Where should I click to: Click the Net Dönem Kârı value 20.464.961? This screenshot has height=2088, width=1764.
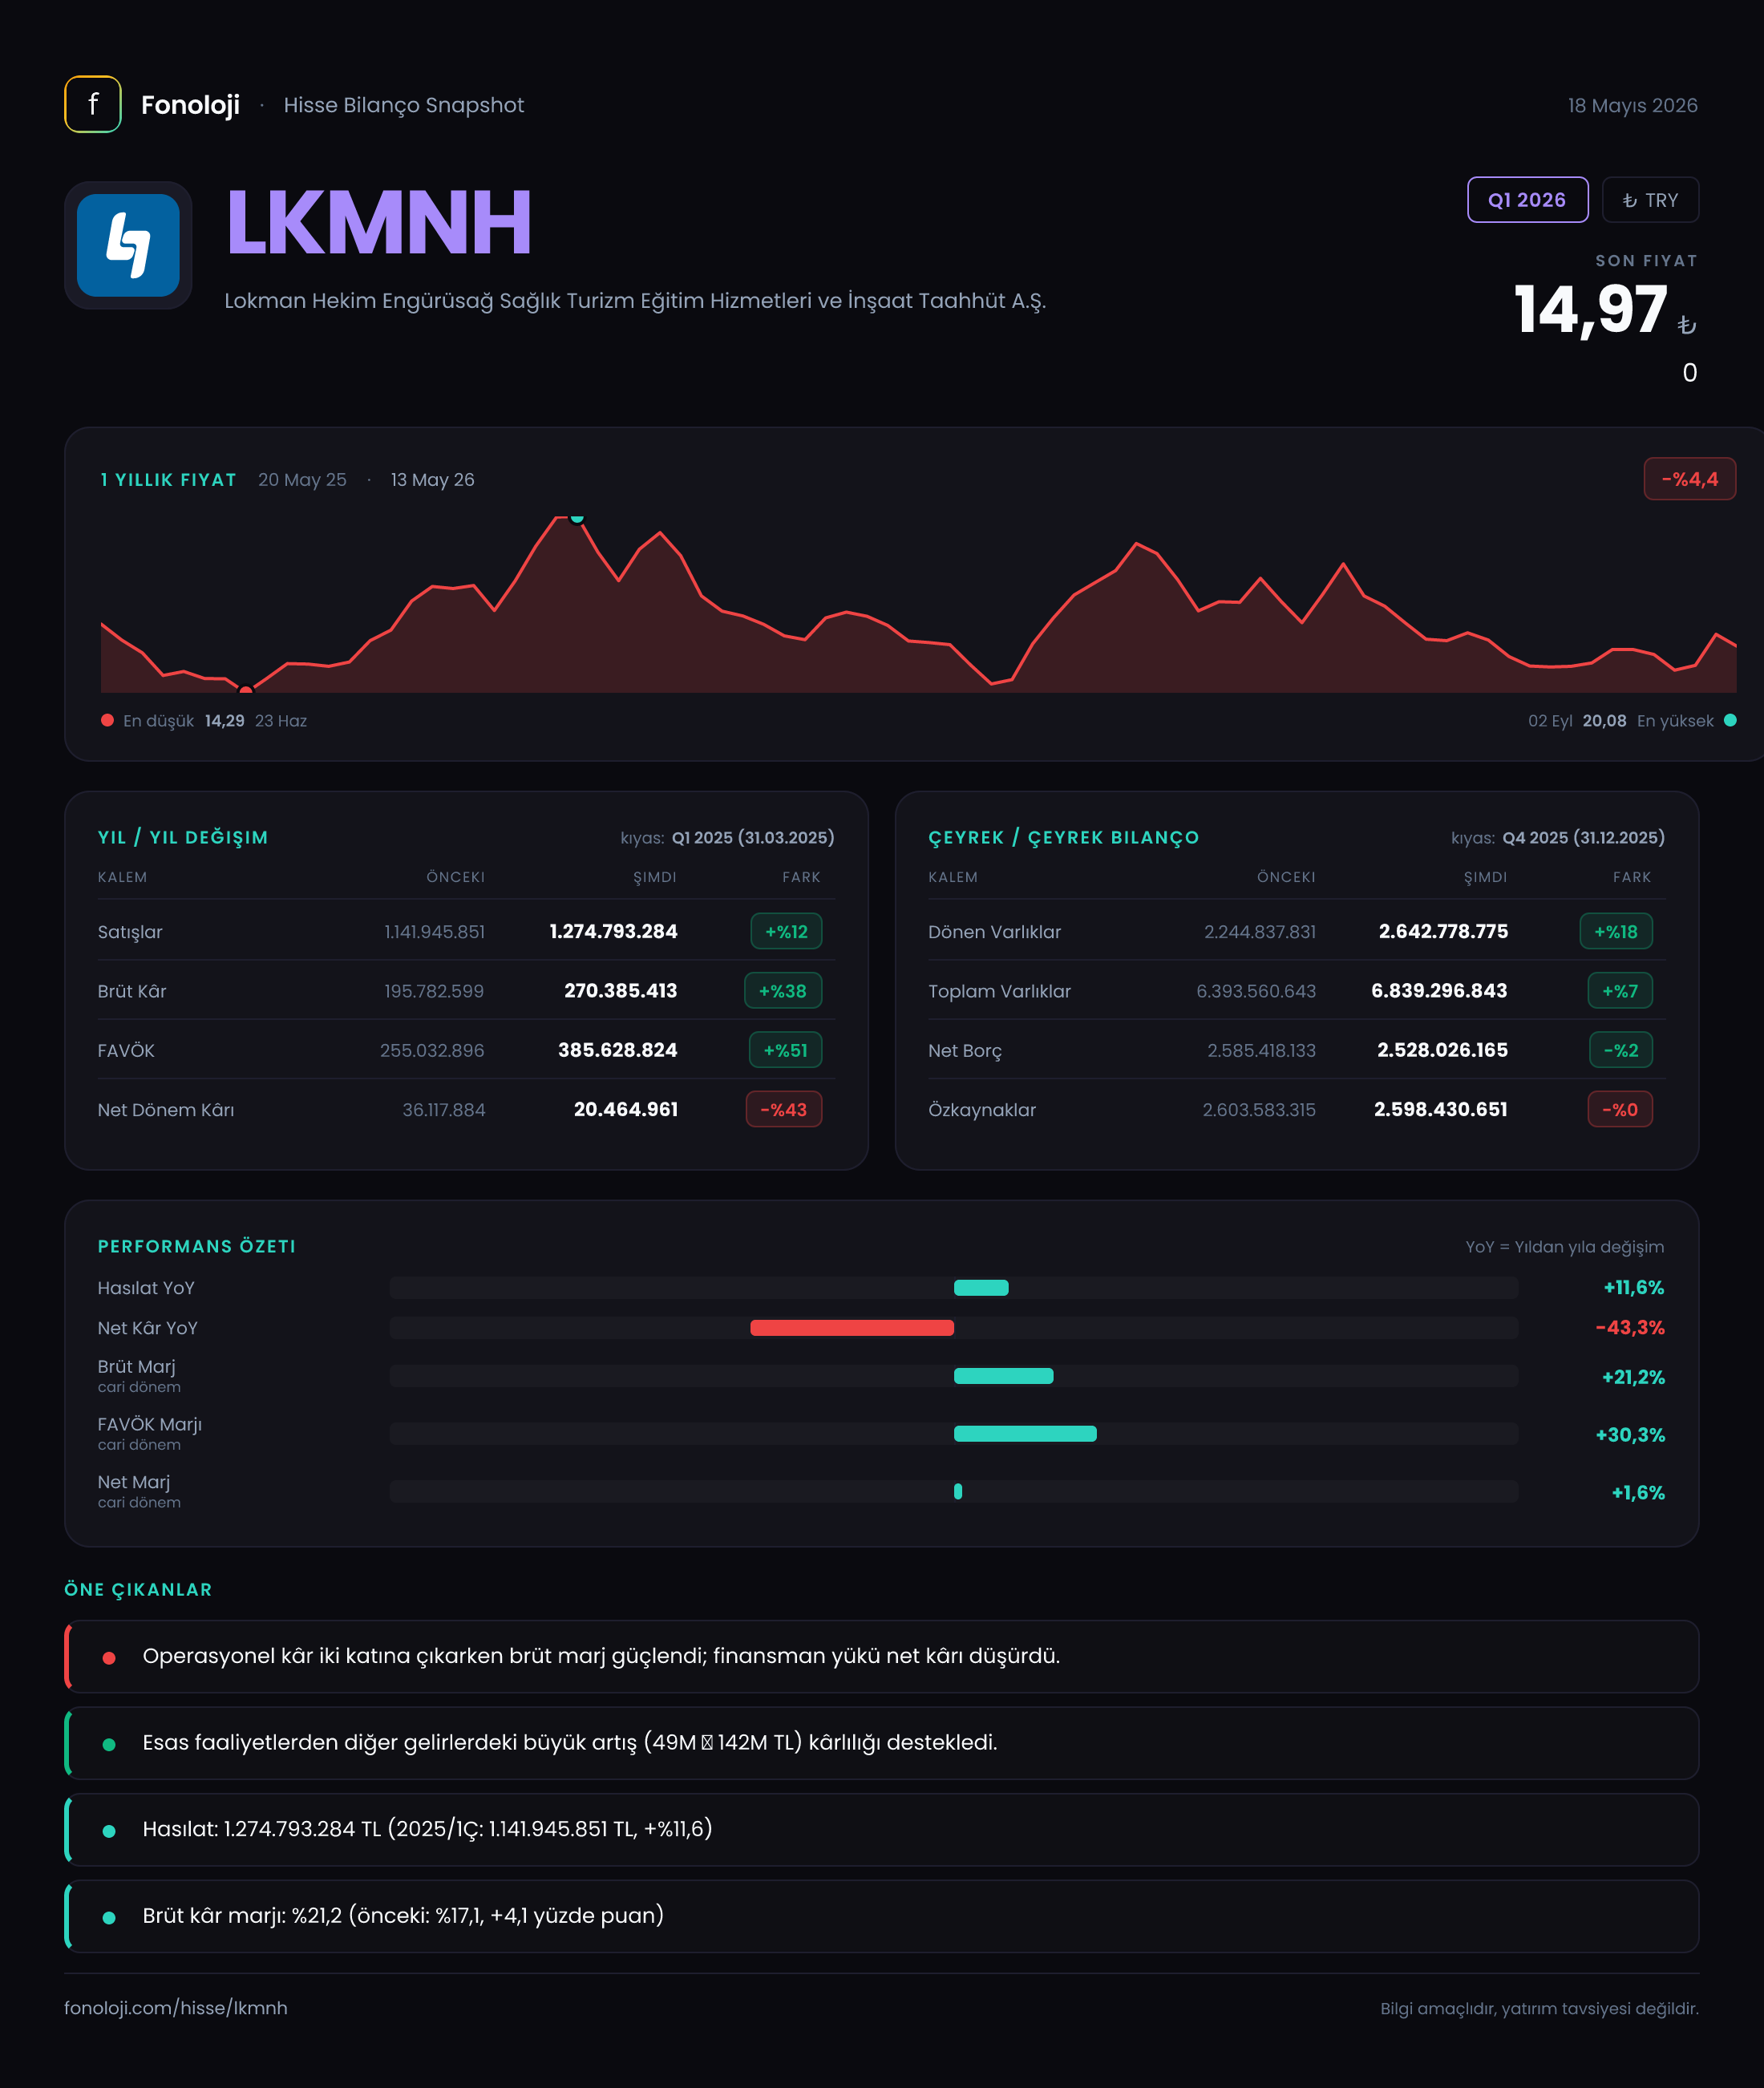[x=625, y=1109]
